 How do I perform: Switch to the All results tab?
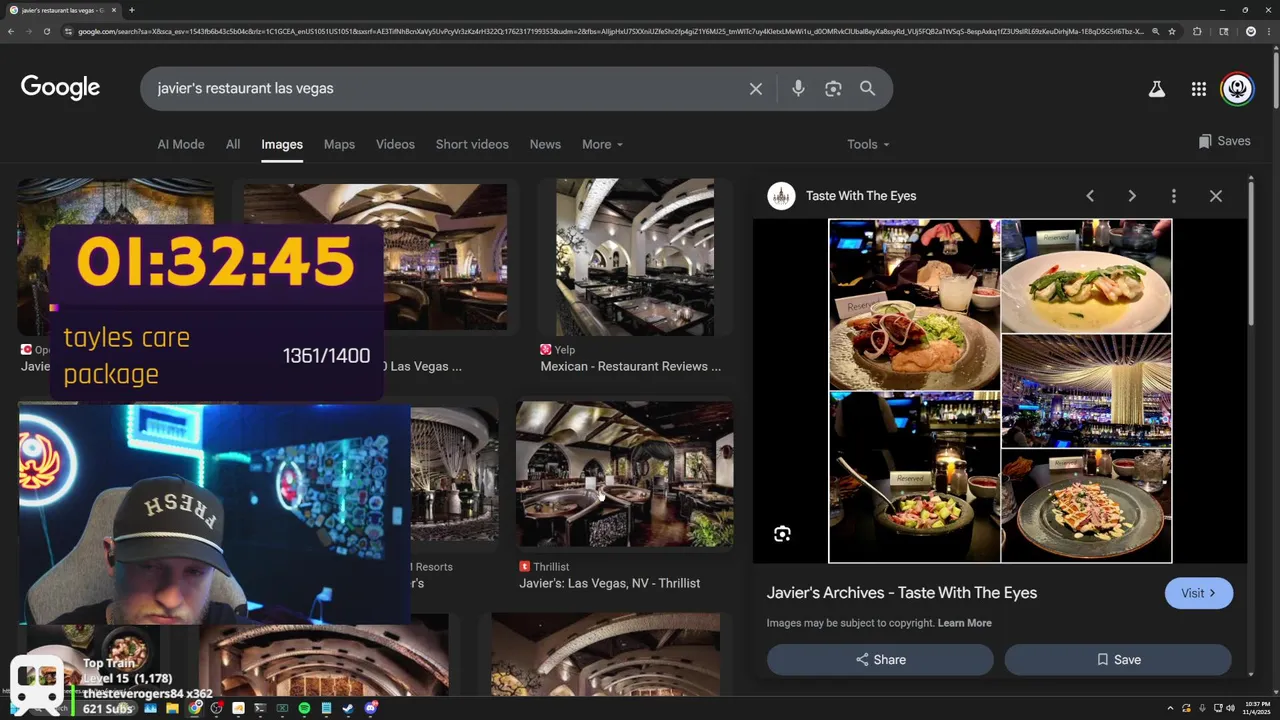click(x=233, y=144)
